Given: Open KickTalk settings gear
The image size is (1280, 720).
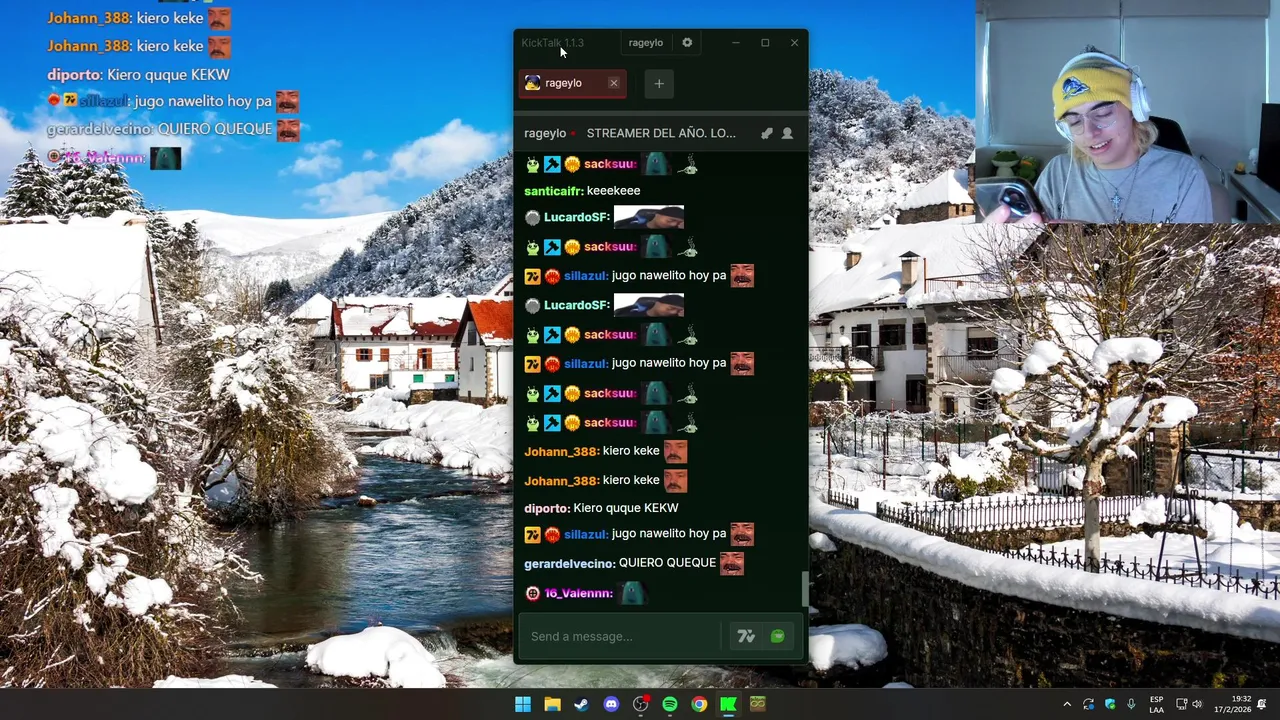Looking at the screenshot, I should 687,43.
